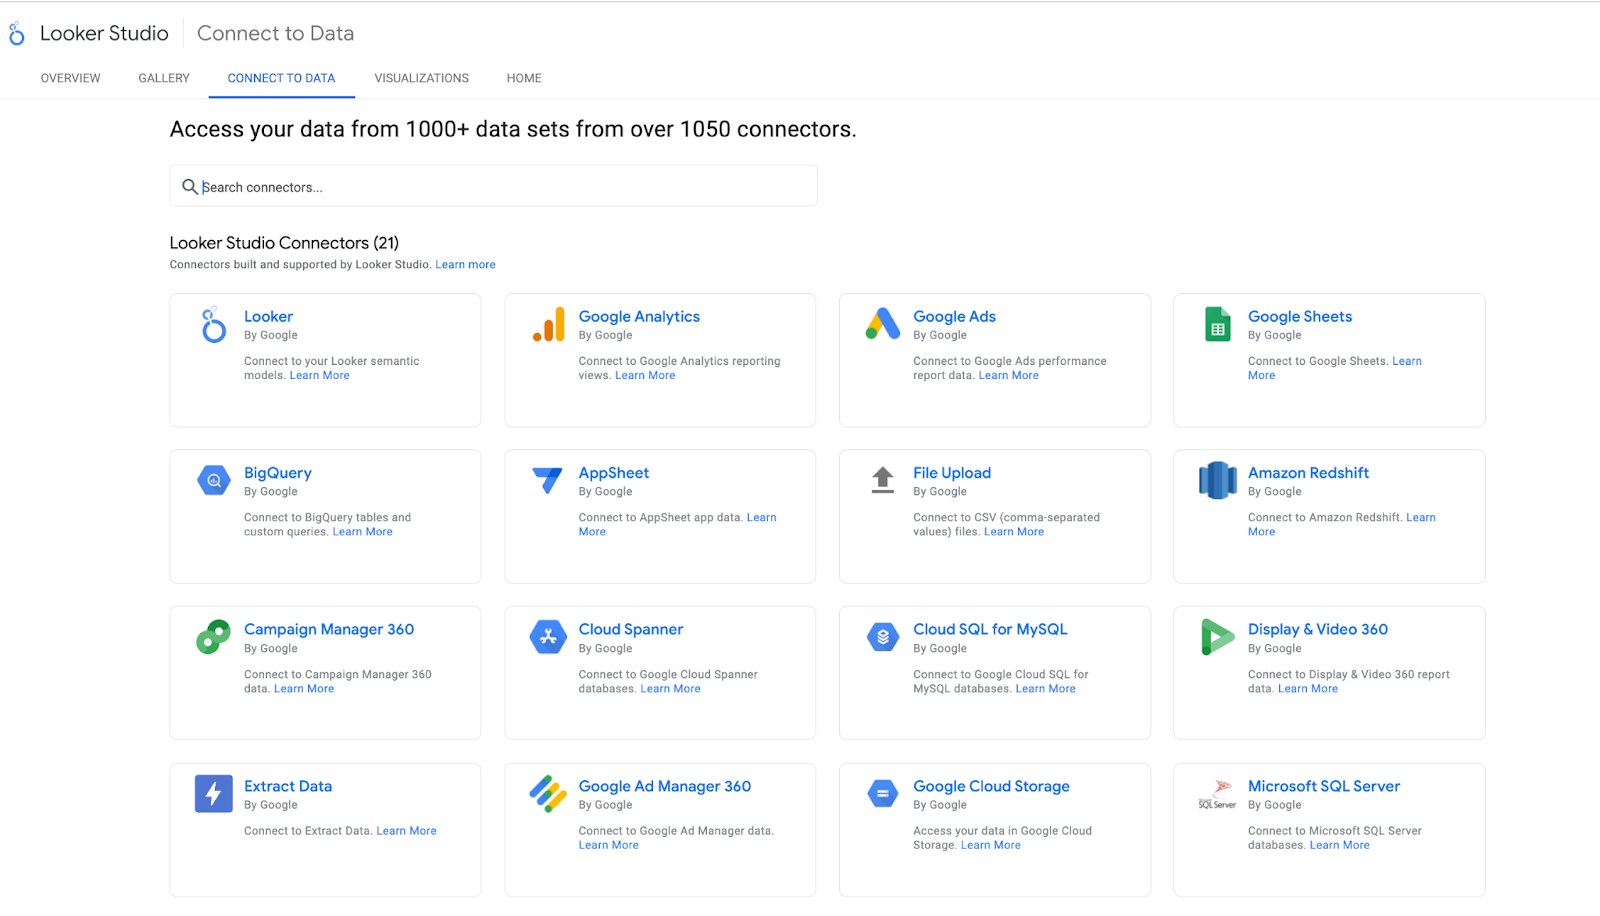1600x916 pixels.
Task: Click Learn more beside Looker Studio Connectors
Action: (465, 264)
